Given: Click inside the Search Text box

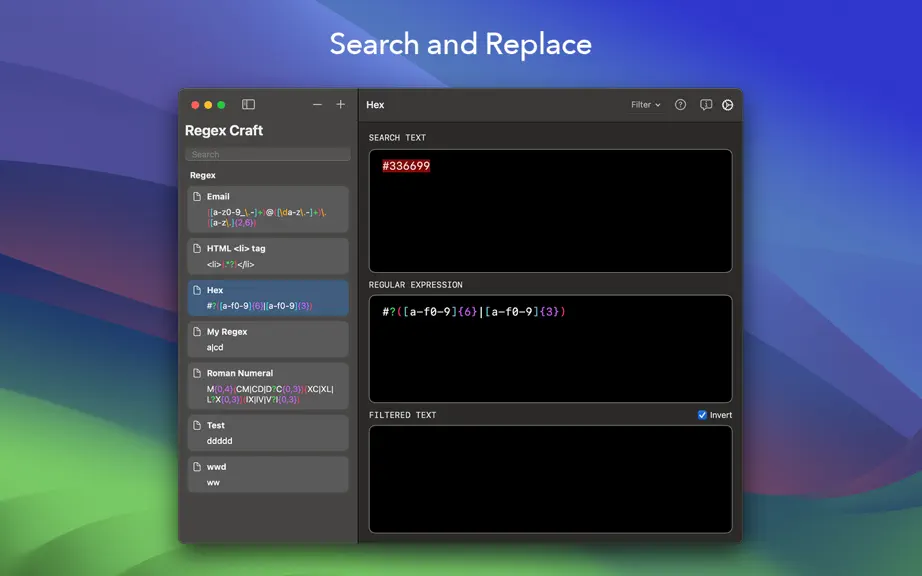Looking at the screenshot, I should point(550,210).
